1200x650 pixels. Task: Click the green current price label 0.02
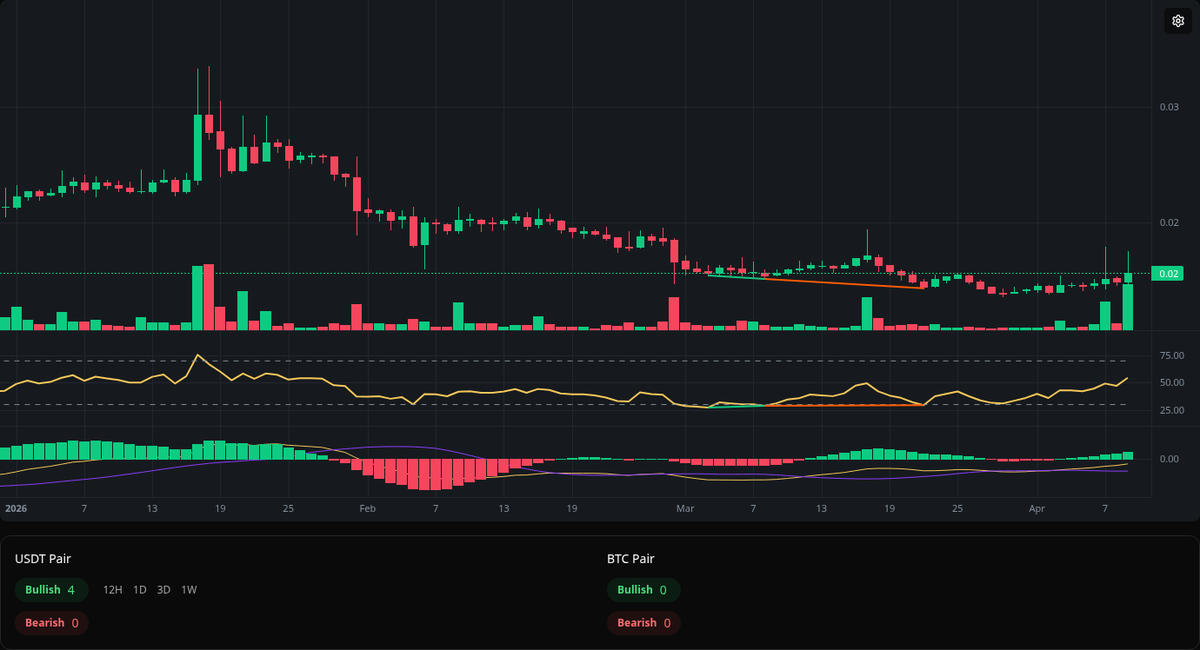(1169, 273)
